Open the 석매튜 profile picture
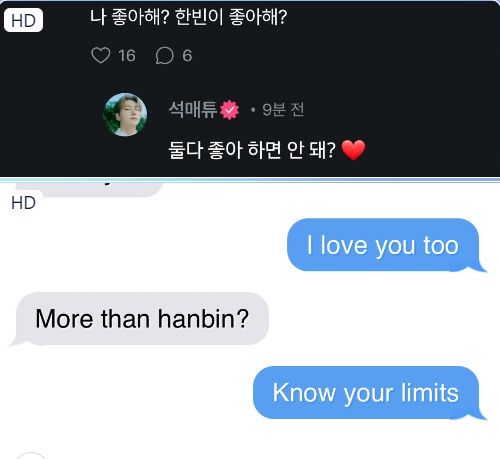This screenshot has width=500, height=459. coord(125,115)
